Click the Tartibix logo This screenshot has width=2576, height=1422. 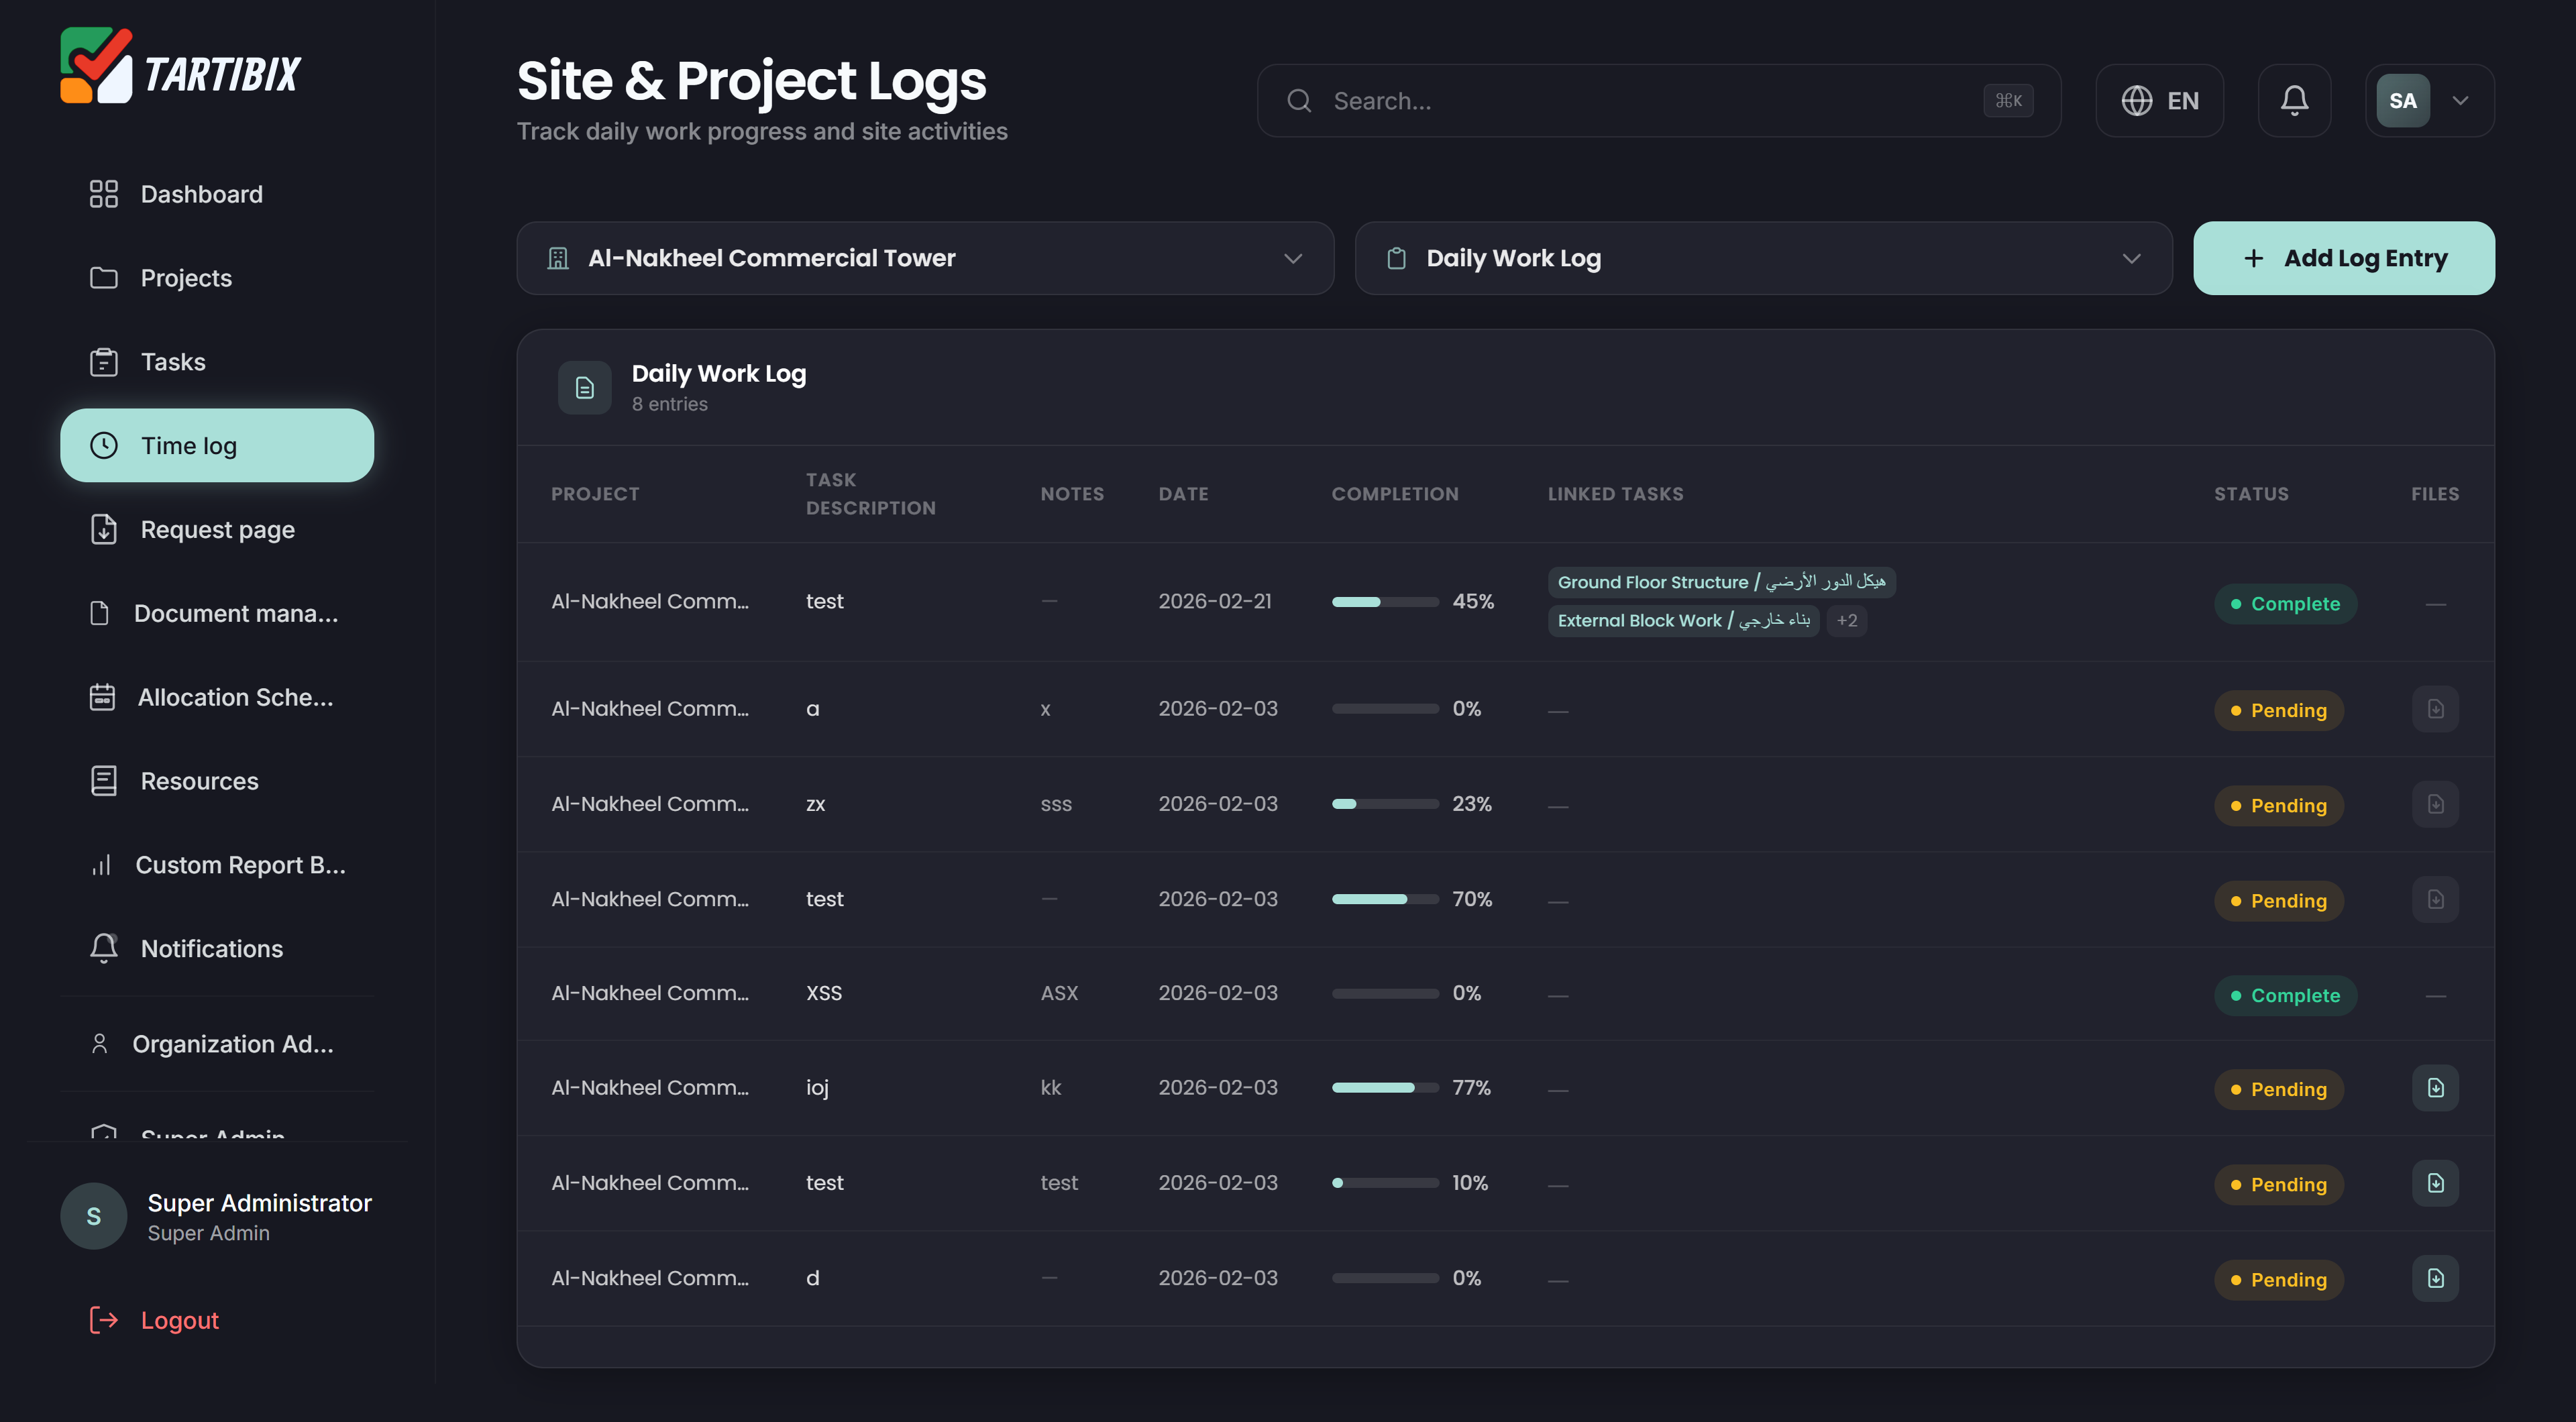pos(180,66)
